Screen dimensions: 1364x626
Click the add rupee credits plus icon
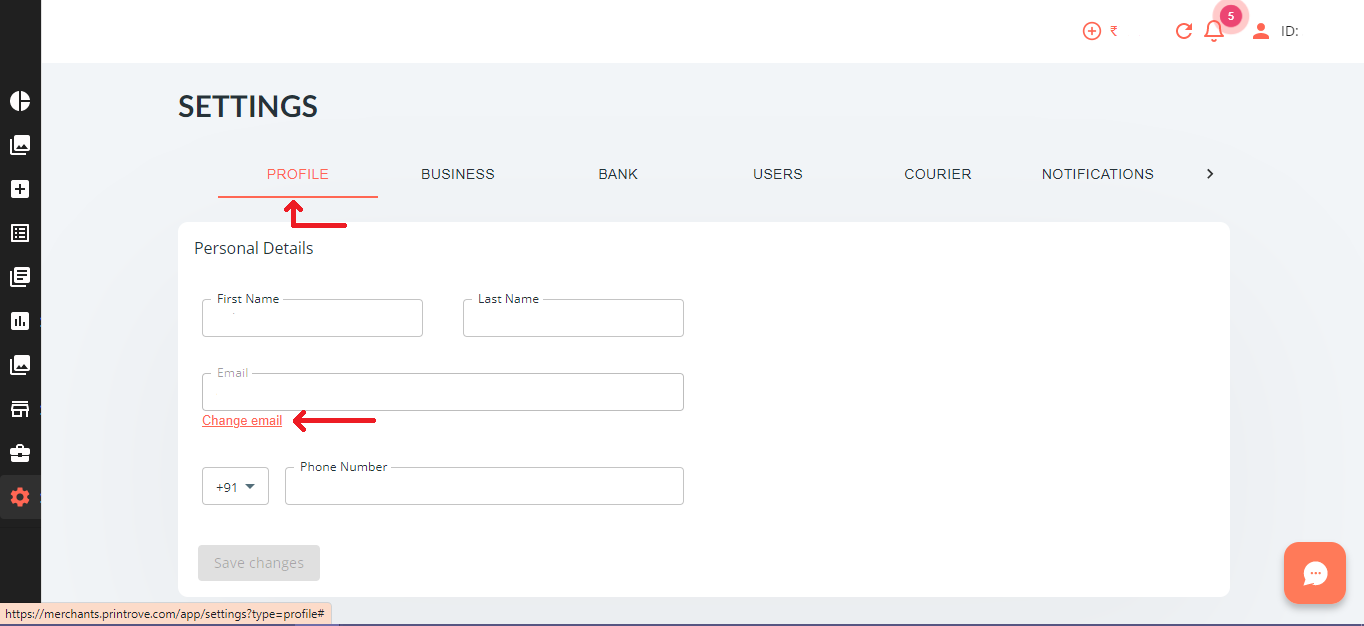(x=1092, y=31)
